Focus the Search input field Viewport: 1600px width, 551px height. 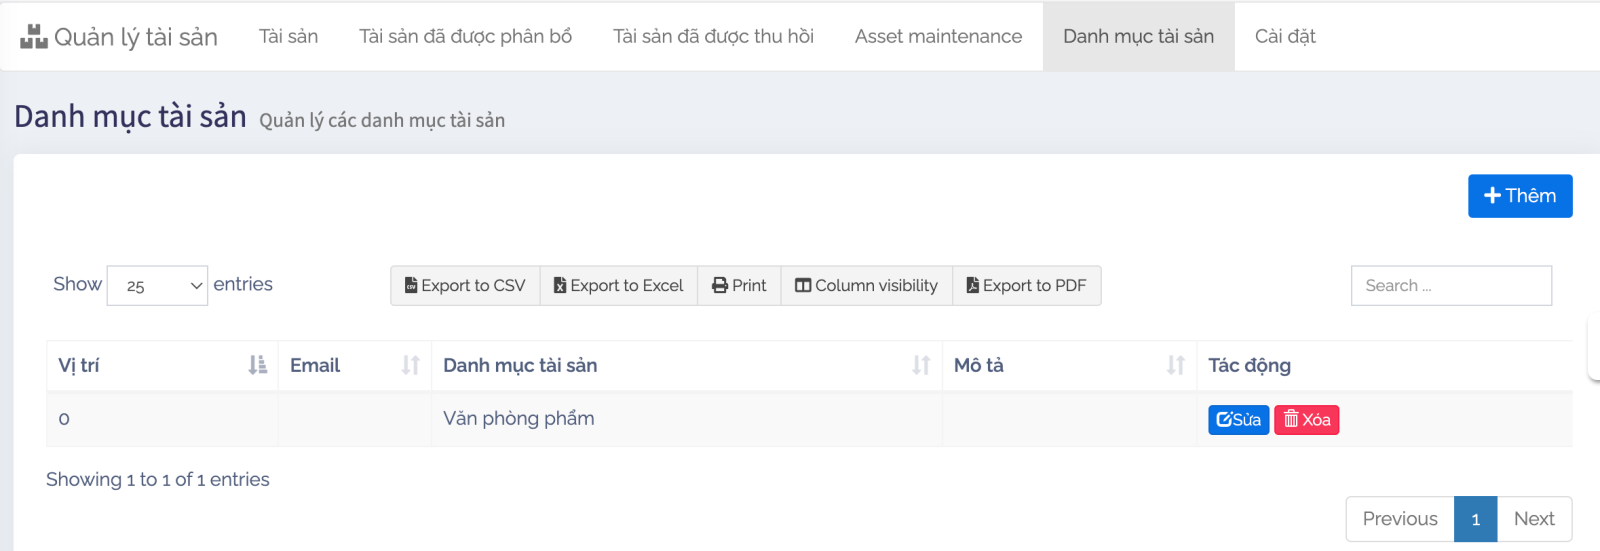pos(1451,286)
